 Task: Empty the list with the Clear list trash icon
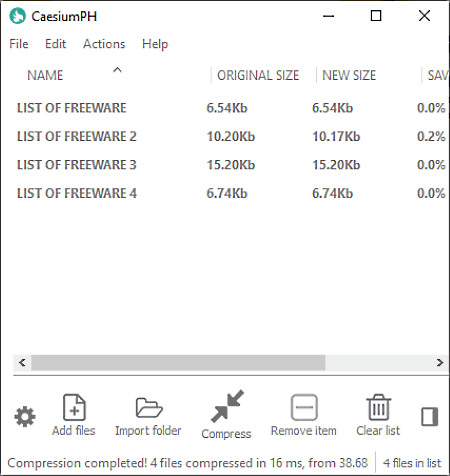pos(378,407)
